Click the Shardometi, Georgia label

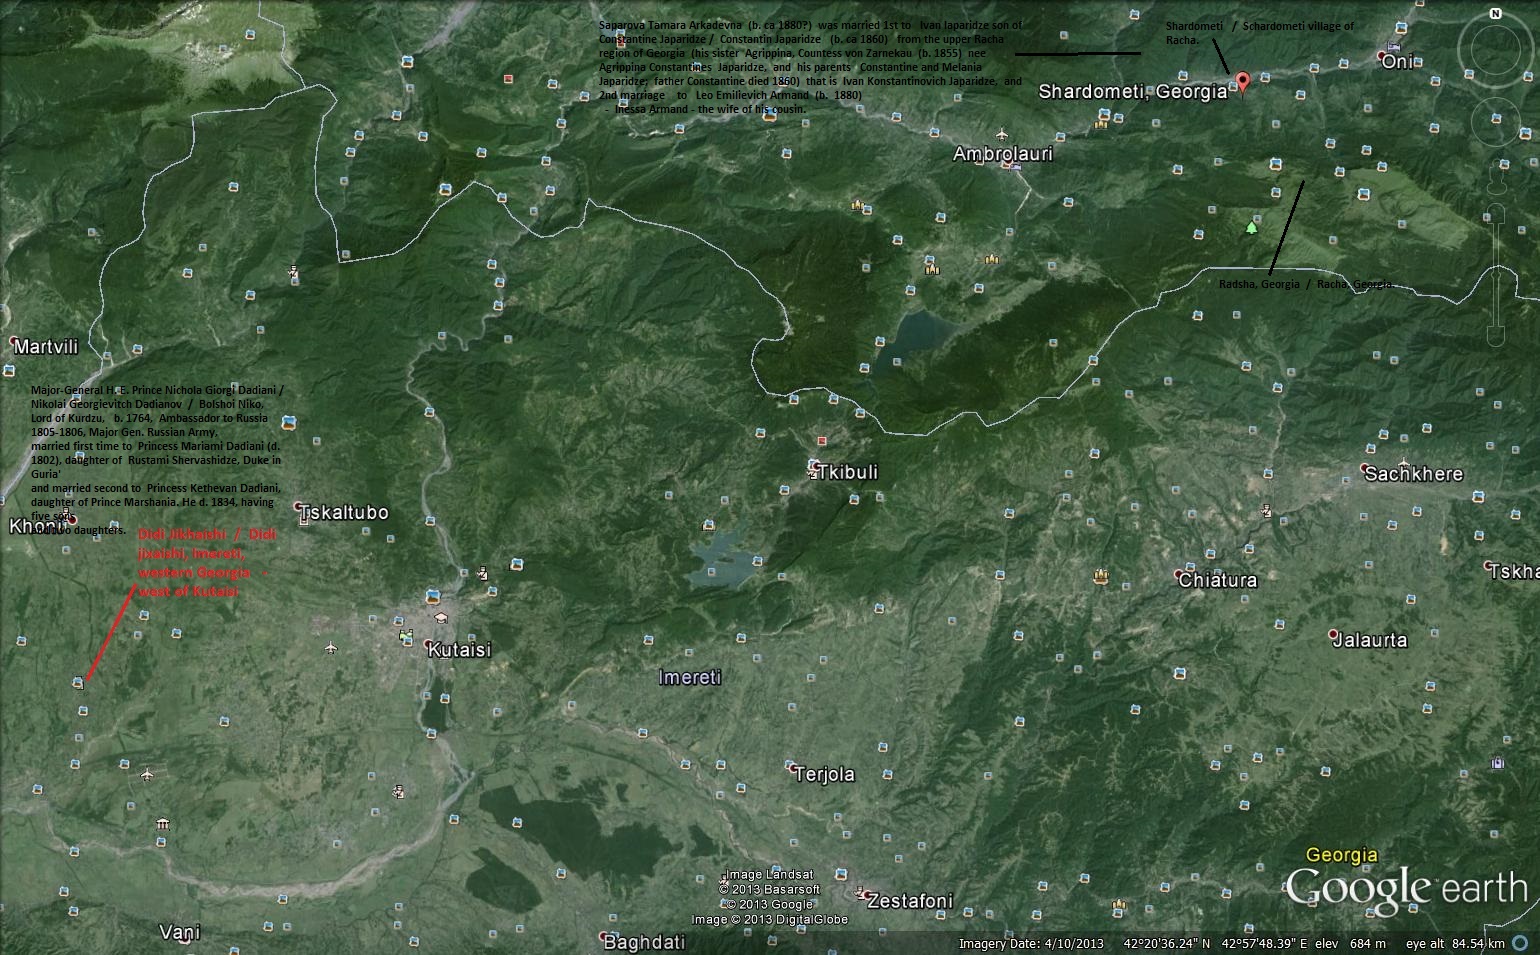tap(1133, 91)
